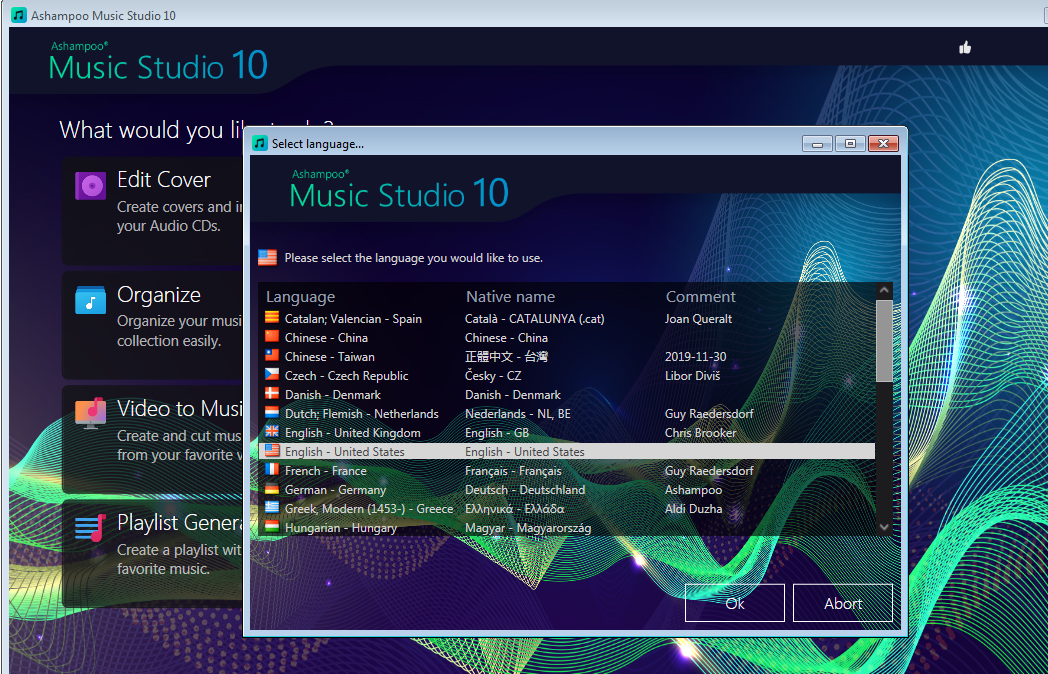Click the France flag icon
This screenshot has width=1048, height=674.
[272, 470]
